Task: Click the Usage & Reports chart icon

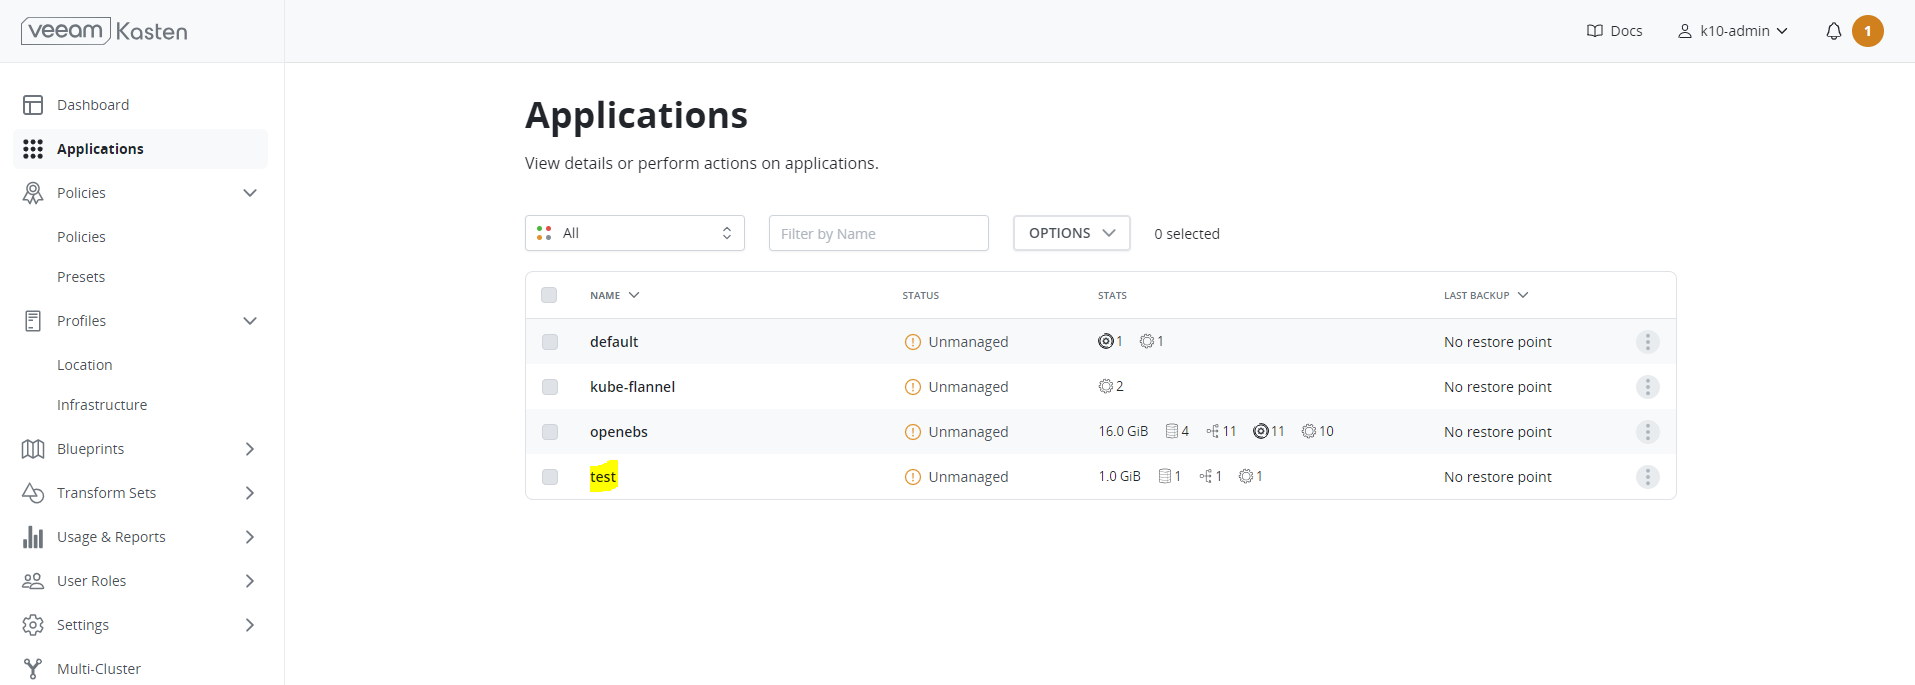Action: 33,537
